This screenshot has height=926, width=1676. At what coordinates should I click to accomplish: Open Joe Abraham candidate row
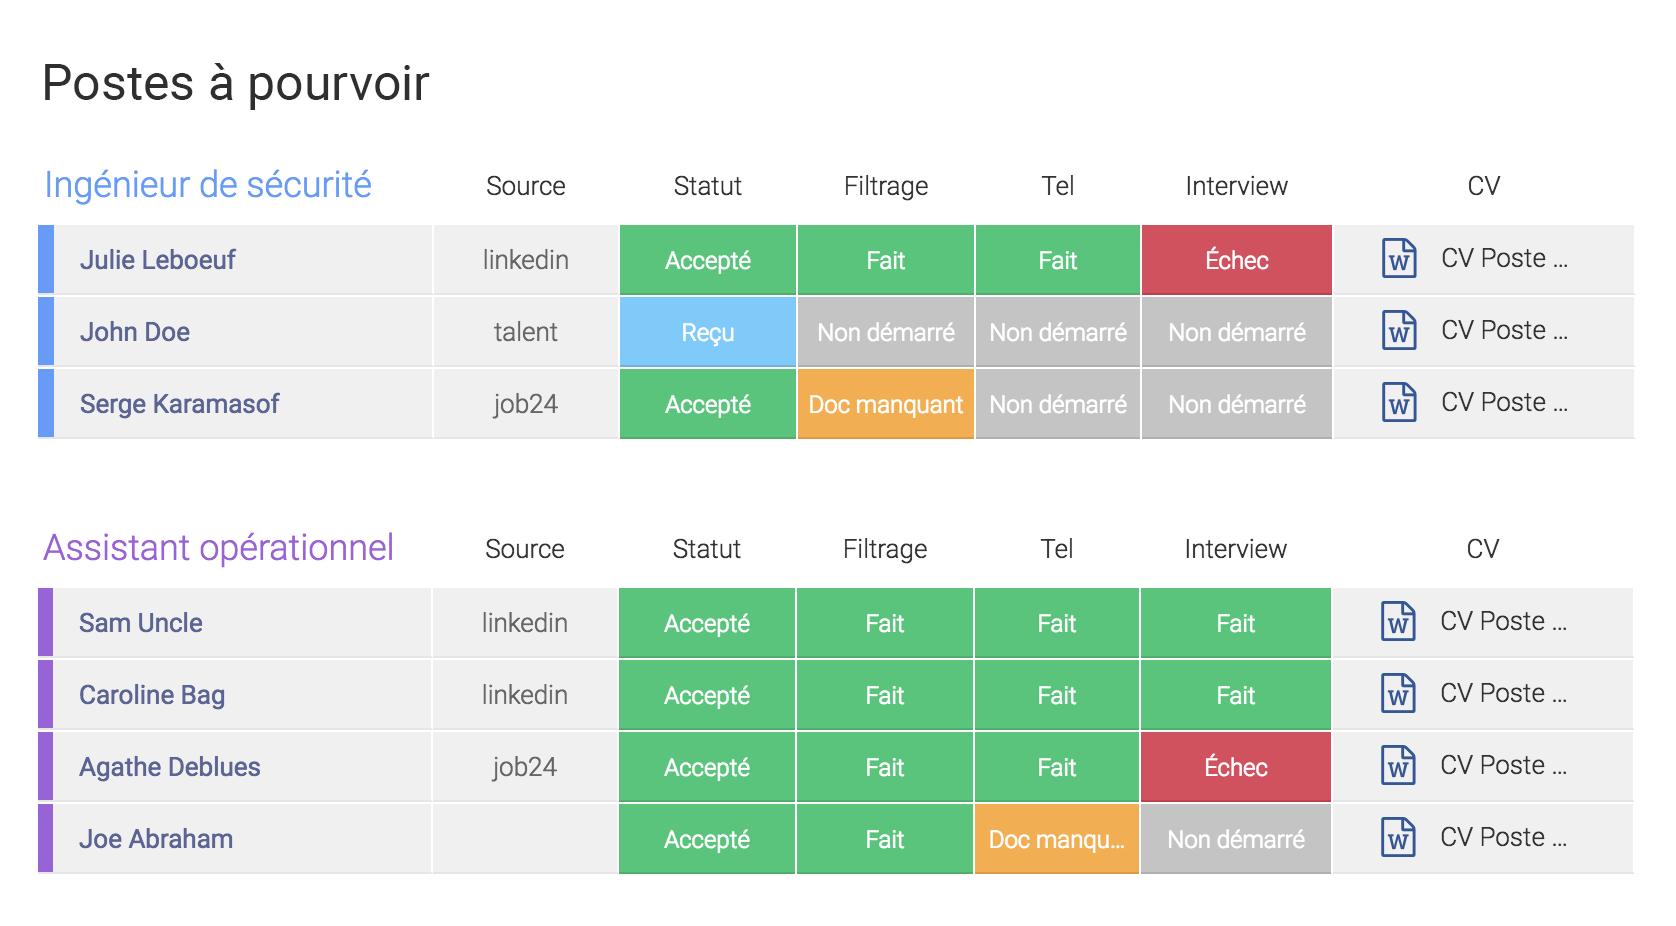(242, 839)
